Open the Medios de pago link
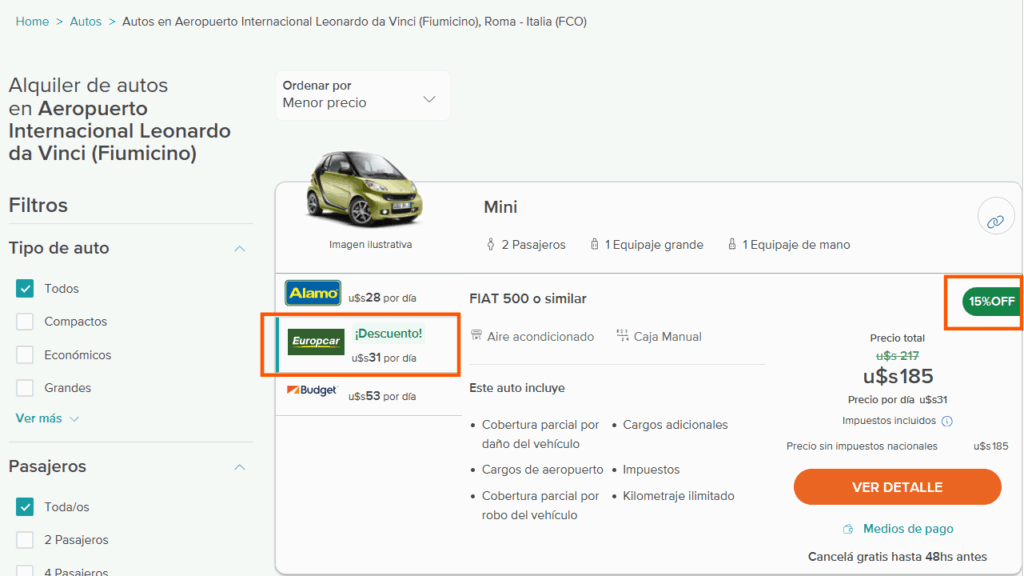The image size is (1024, 576). point(911,528)
